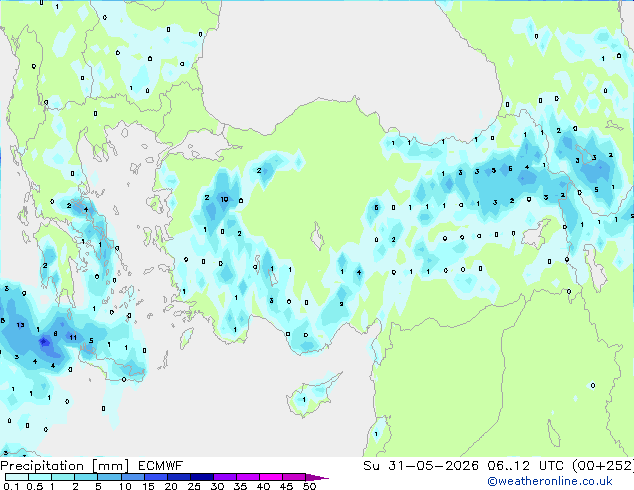
Task: Click the weatheronline.co.uk copyright link
Action: coord(550,481)
